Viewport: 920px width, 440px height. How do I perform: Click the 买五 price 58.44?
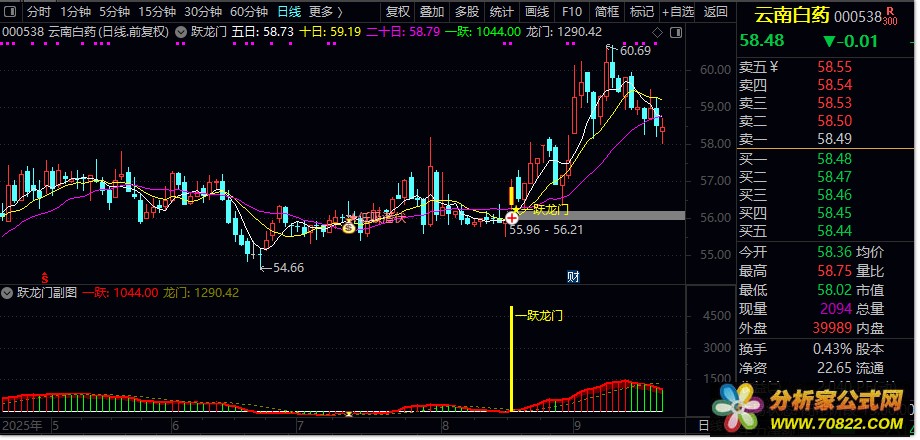pyautogui.click(x=834, y=231)
